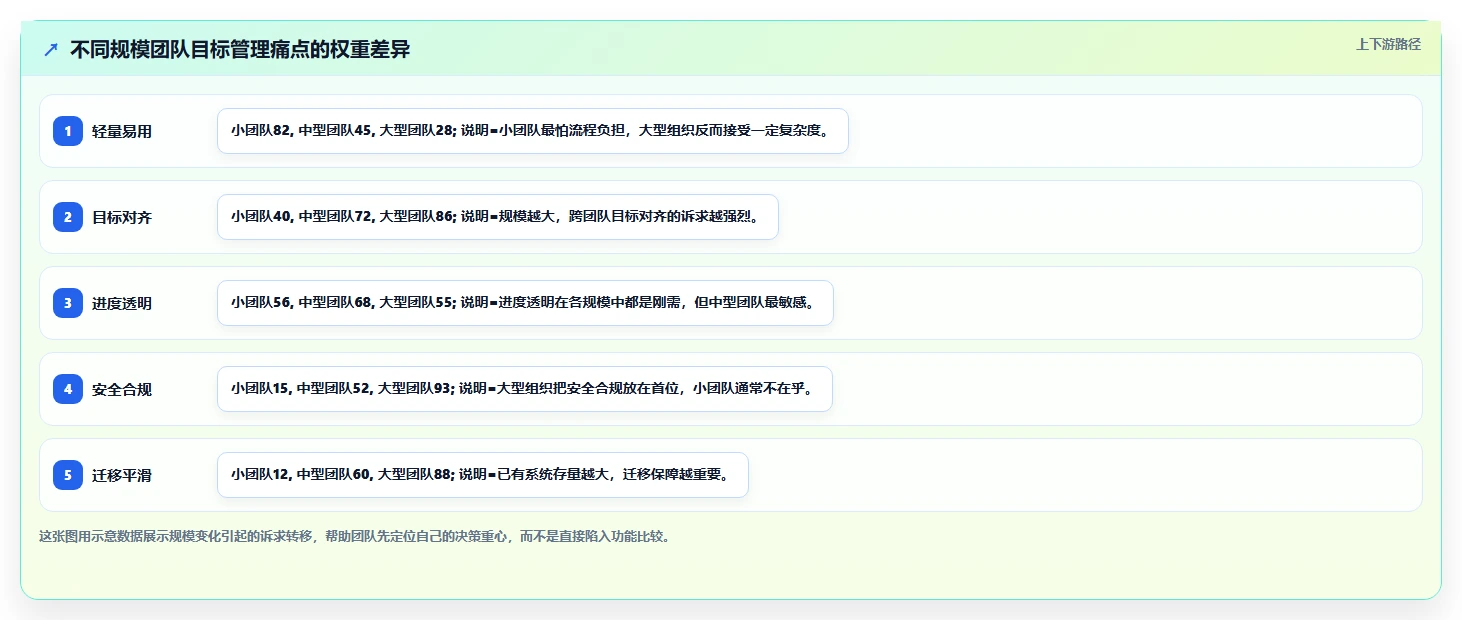
Task: Click the number 5 badge for 迁移平滑
Action: [68, 475]
